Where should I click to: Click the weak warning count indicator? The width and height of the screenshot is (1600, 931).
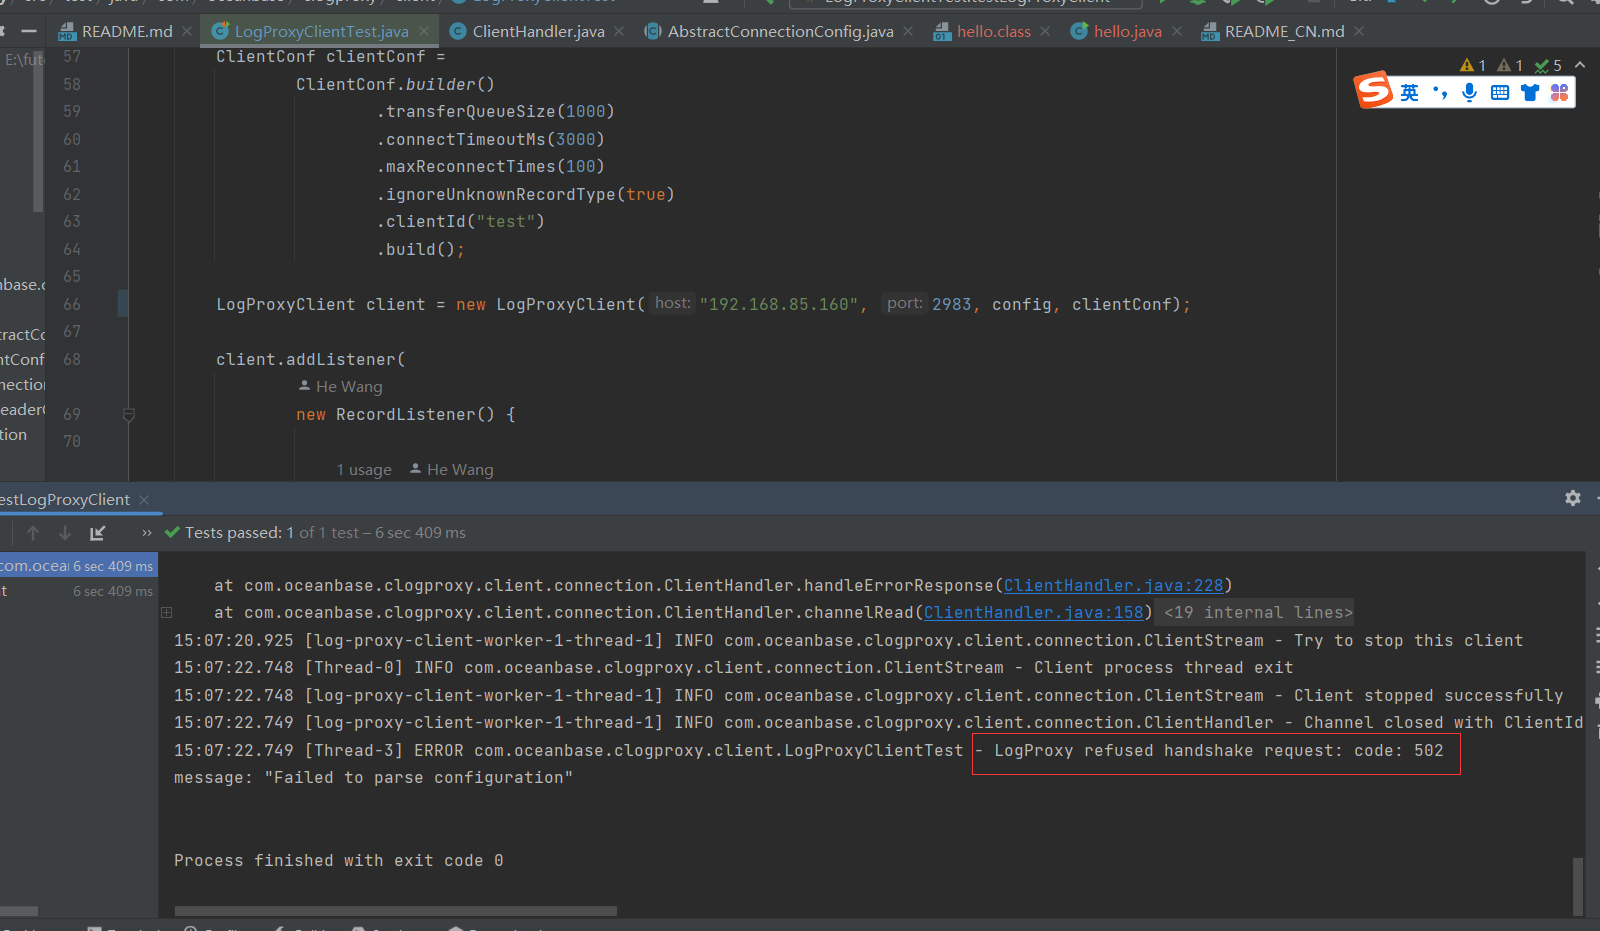tap(1510, 65)
